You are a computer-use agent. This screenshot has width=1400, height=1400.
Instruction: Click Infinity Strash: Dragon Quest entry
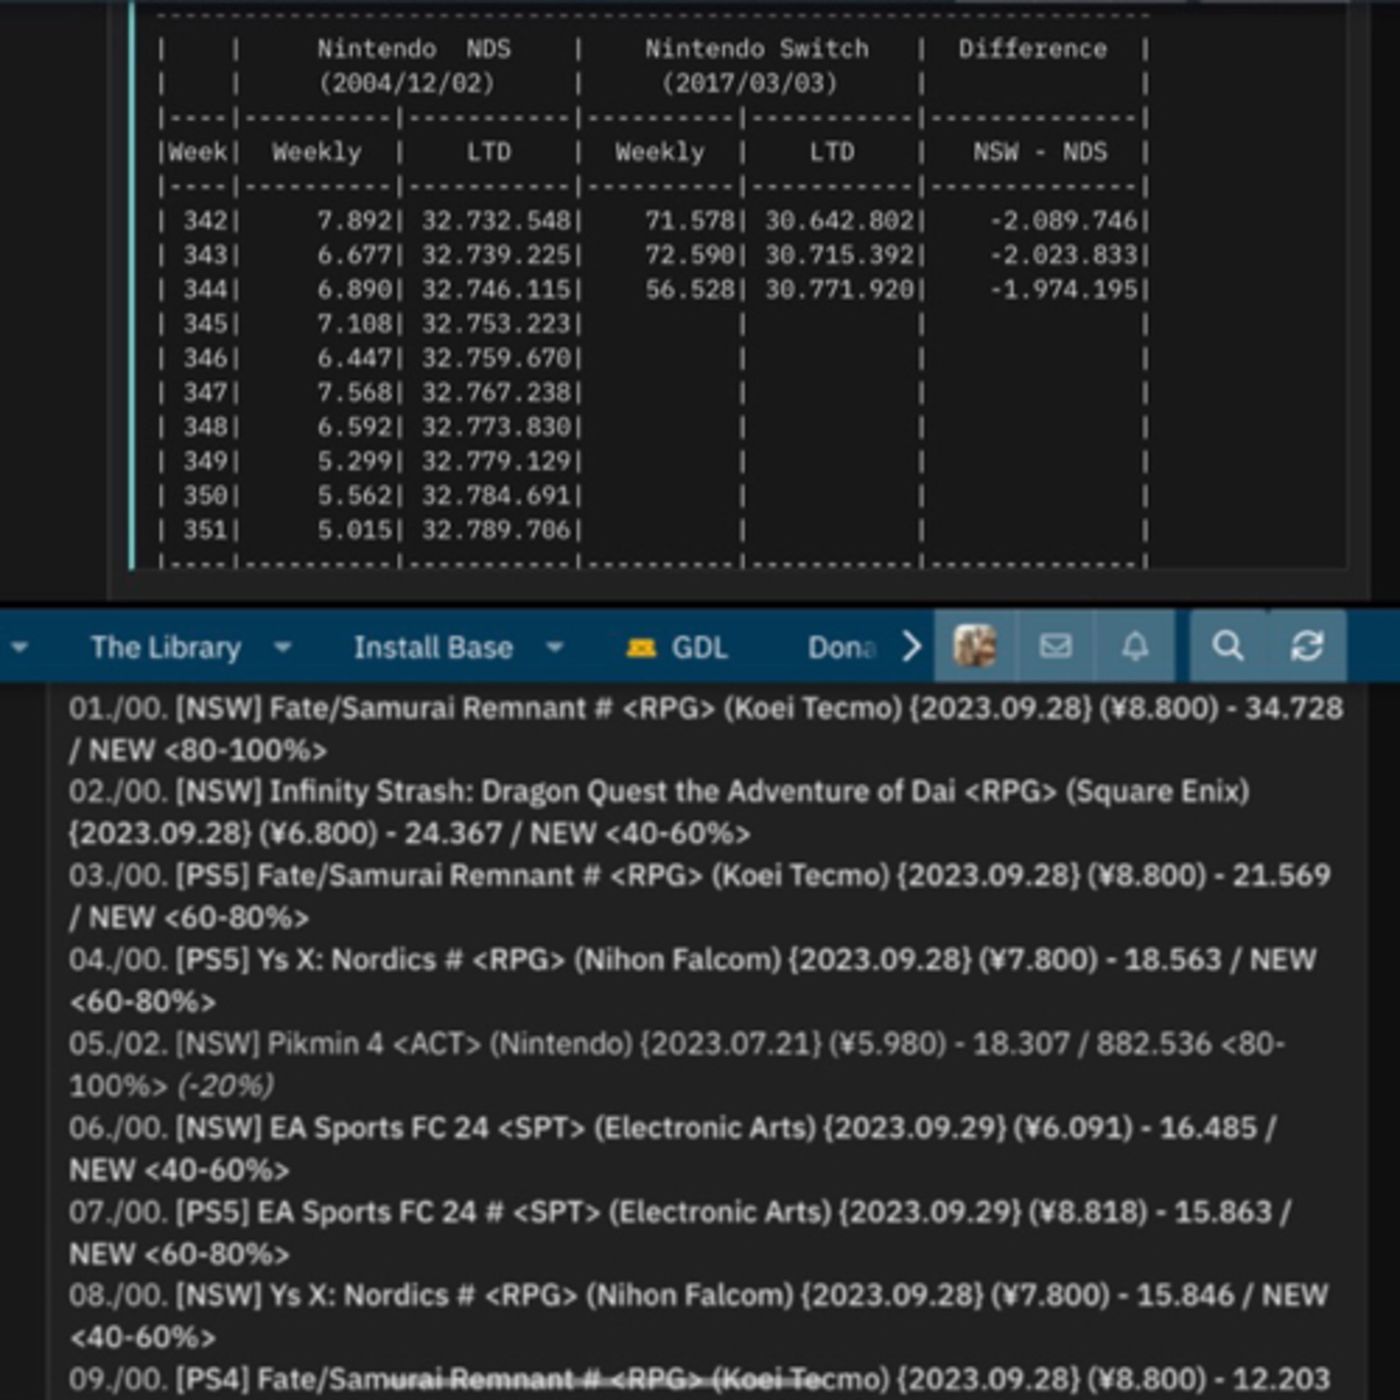[659, 812]
